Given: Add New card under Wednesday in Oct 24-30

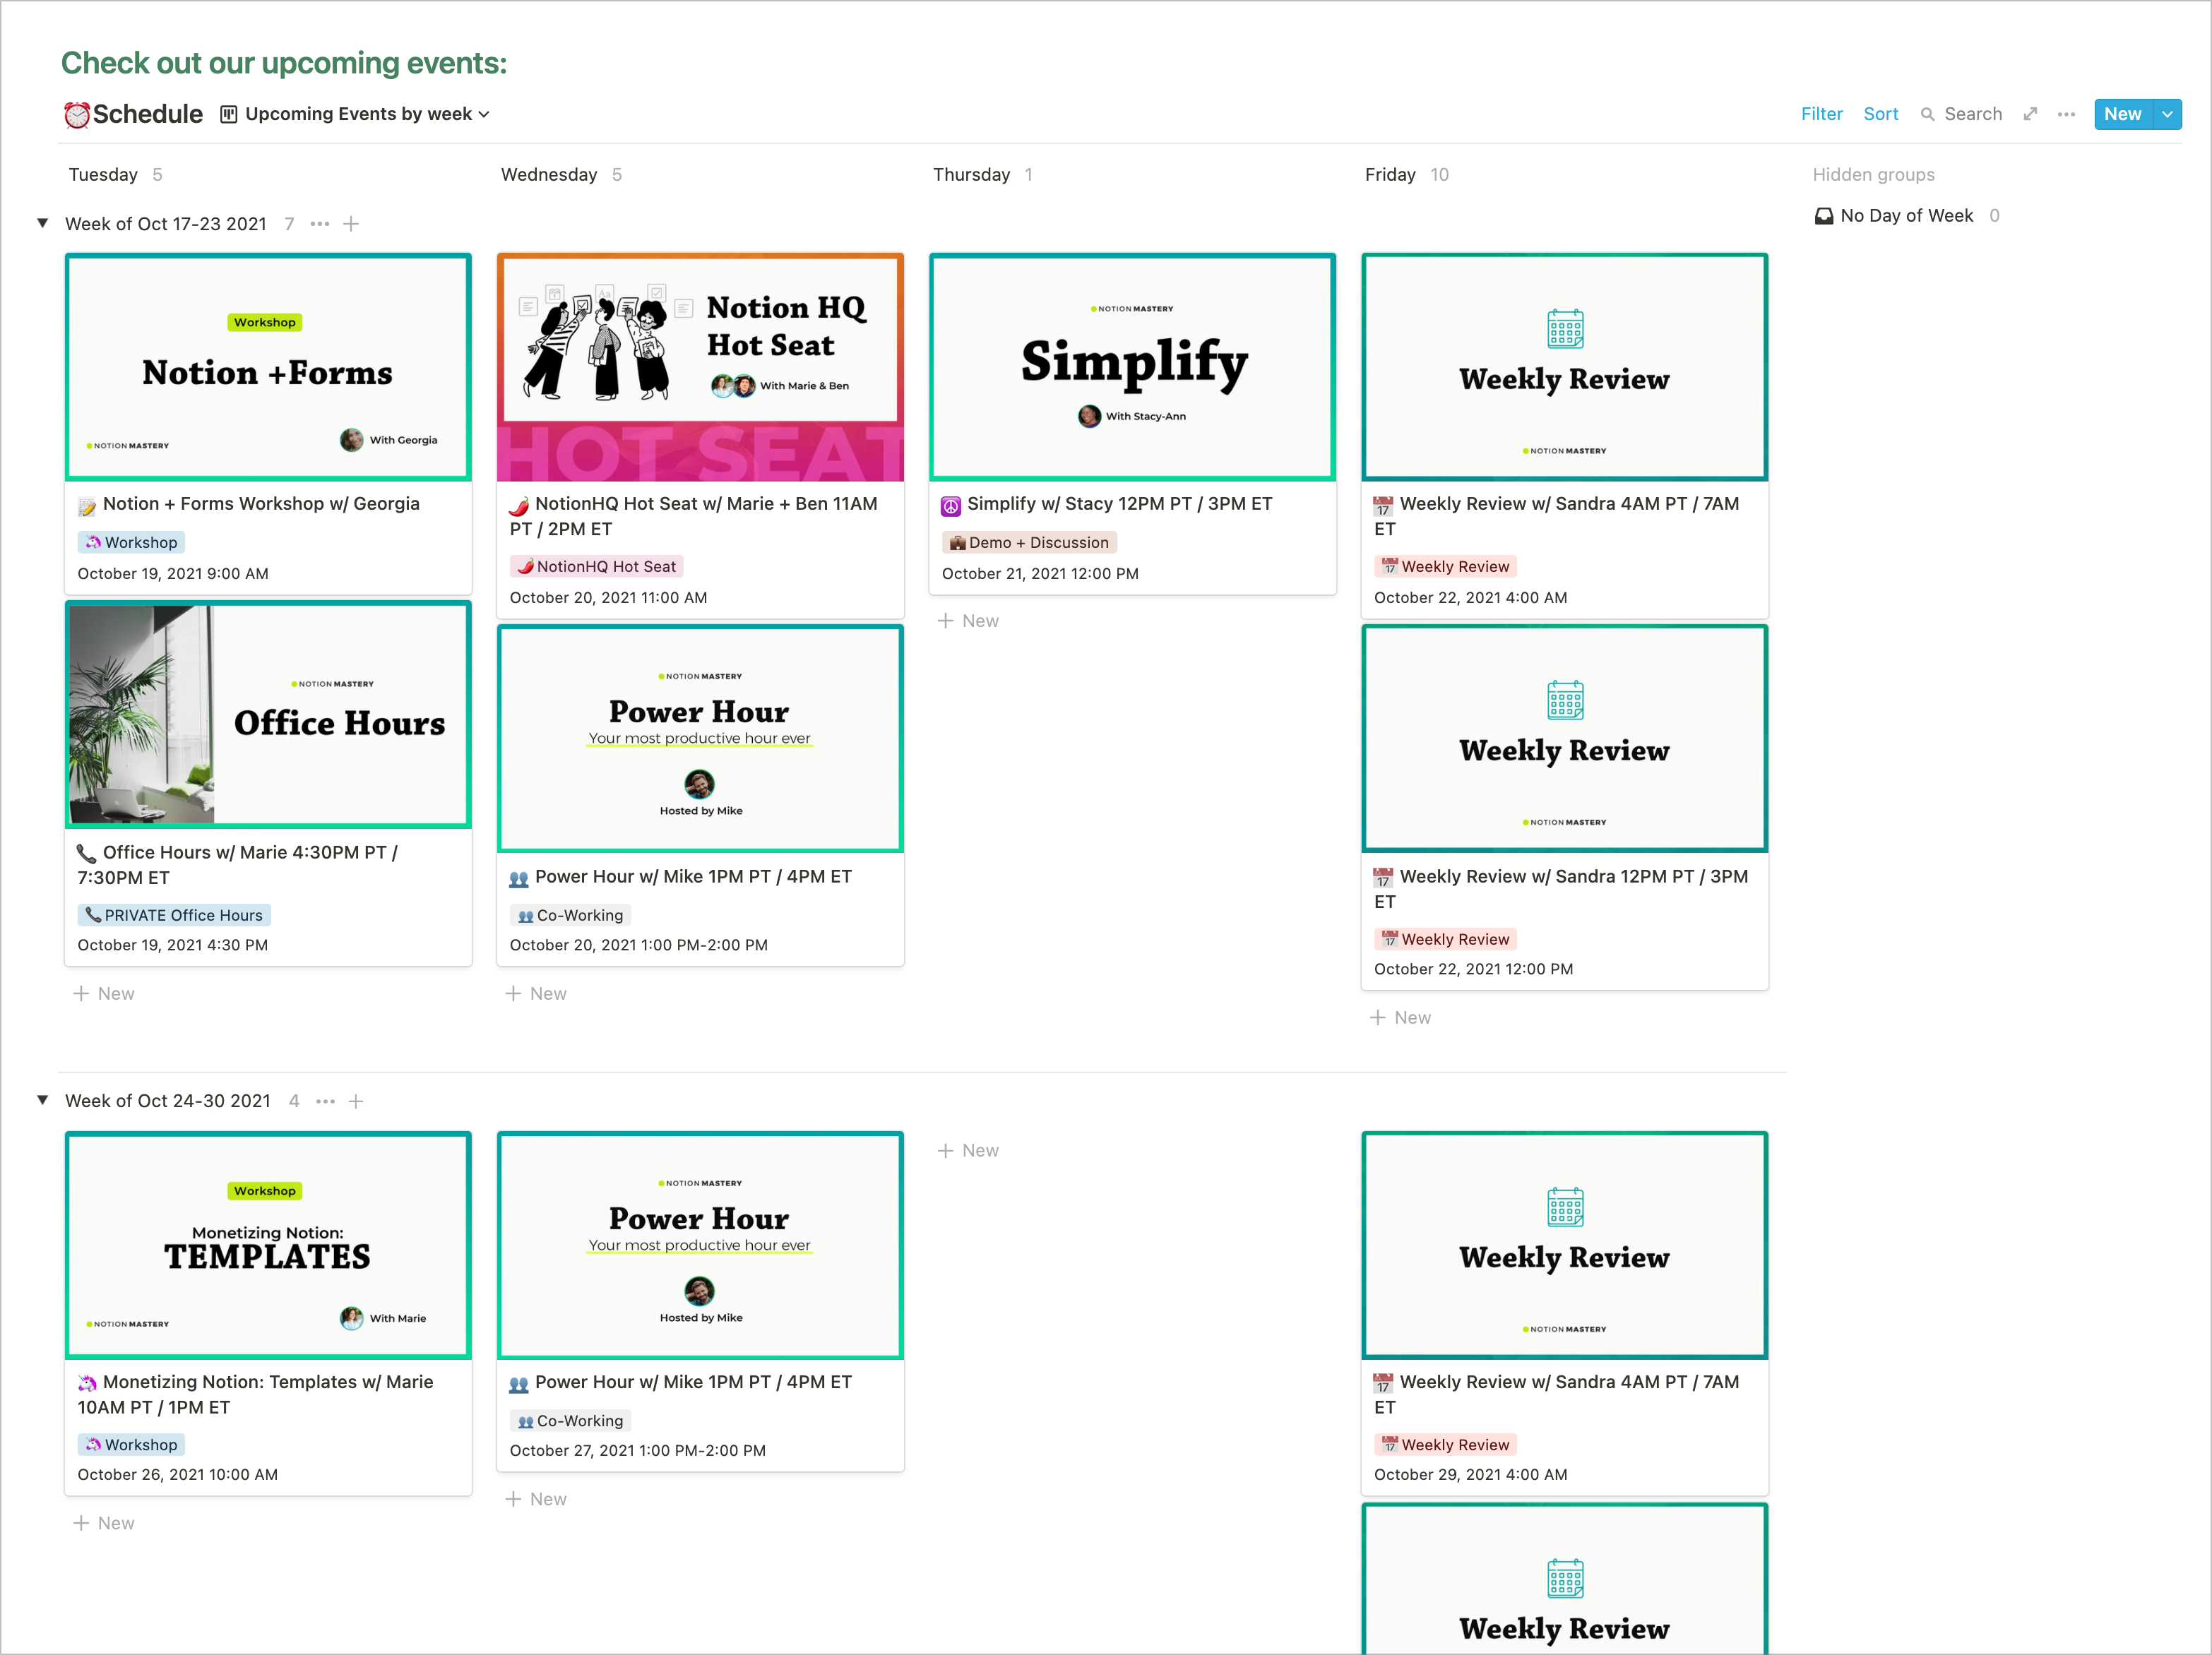Looking at the screenshot, I should (x=536, y=1500).
